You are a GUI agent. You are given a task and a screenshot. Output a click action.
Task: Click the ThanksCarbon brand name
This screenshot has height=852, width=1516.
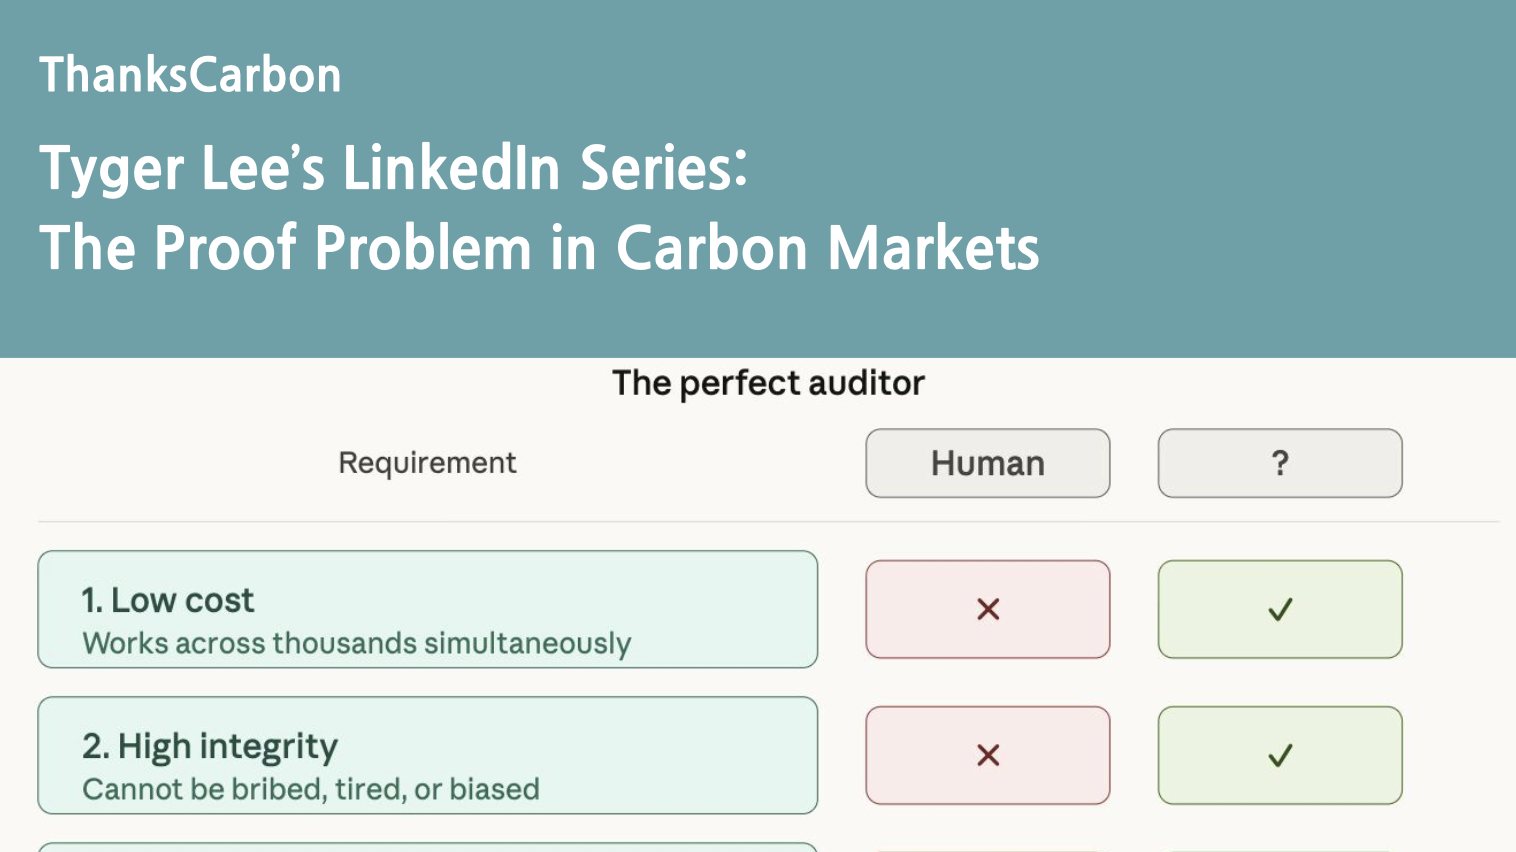190,75
